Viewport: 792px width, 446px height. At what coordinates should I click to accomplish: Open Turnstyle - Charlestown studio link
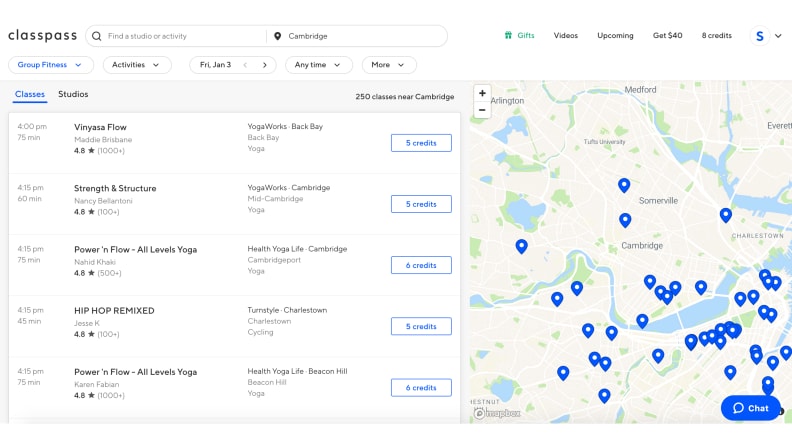[287, 310]
